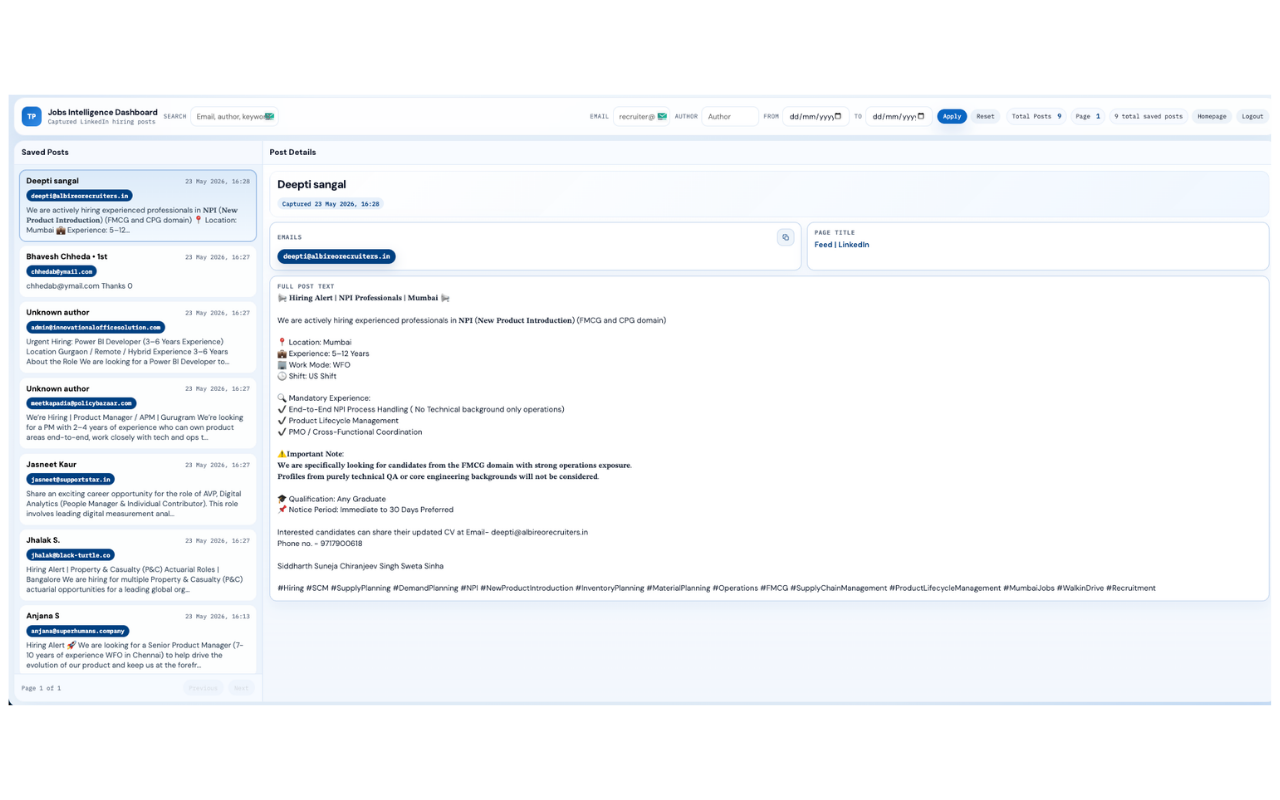Viewport: 1280px width, 800px height.
Task: Click deepti@albireorecruiters.in chip in post details
Action: tap(336, 256)
